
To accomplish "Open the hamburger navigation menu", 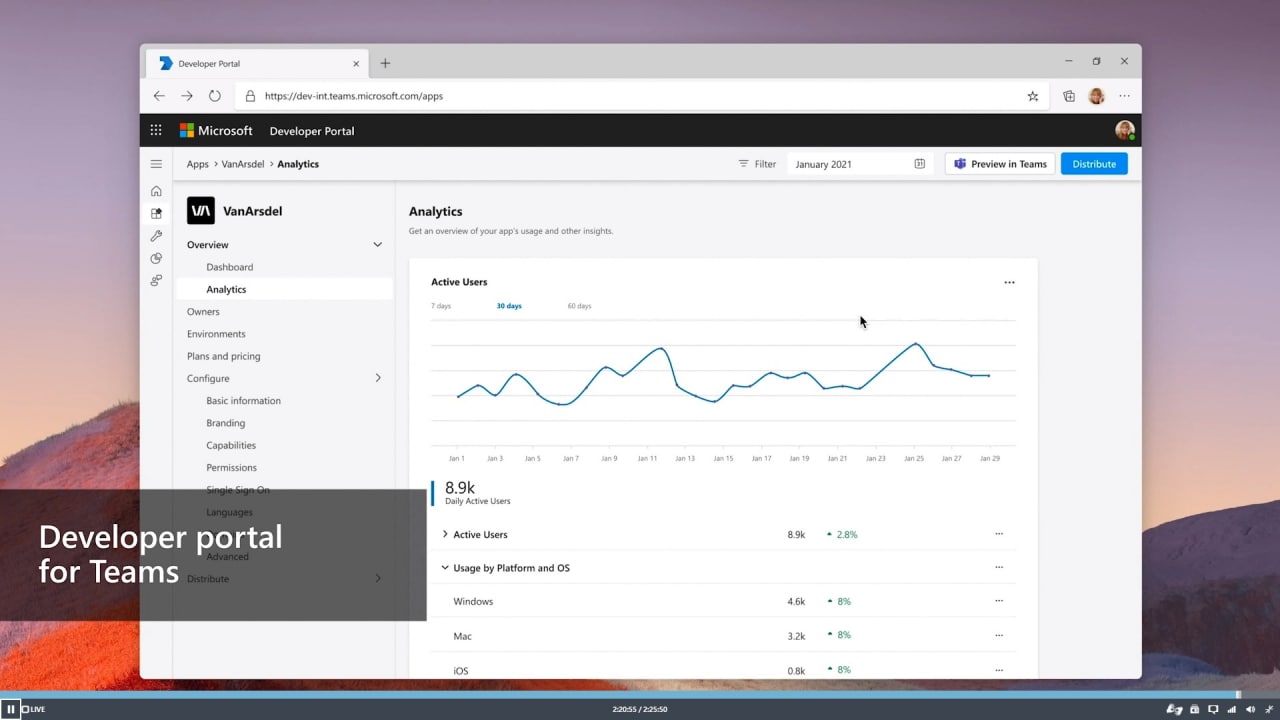I will click(x=156, y=164).
